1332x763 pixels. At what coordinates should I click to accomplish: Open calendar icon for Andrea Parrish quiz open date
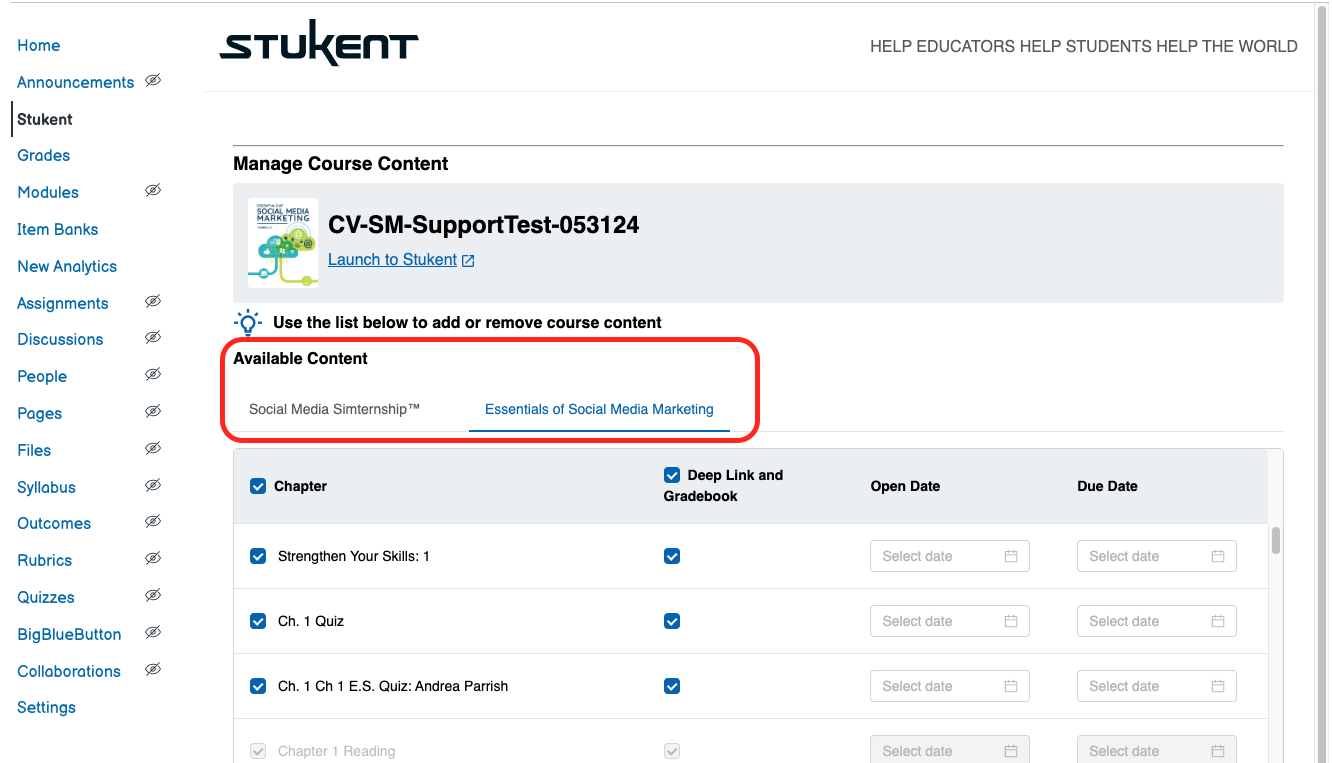[x=1010, y=686]
